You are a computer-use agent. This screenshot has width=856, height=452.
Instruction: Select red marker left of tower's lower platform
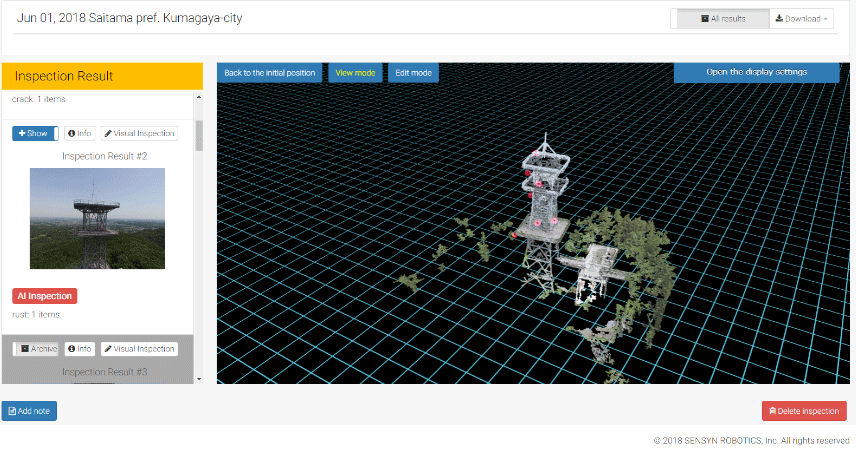[515, 235]
